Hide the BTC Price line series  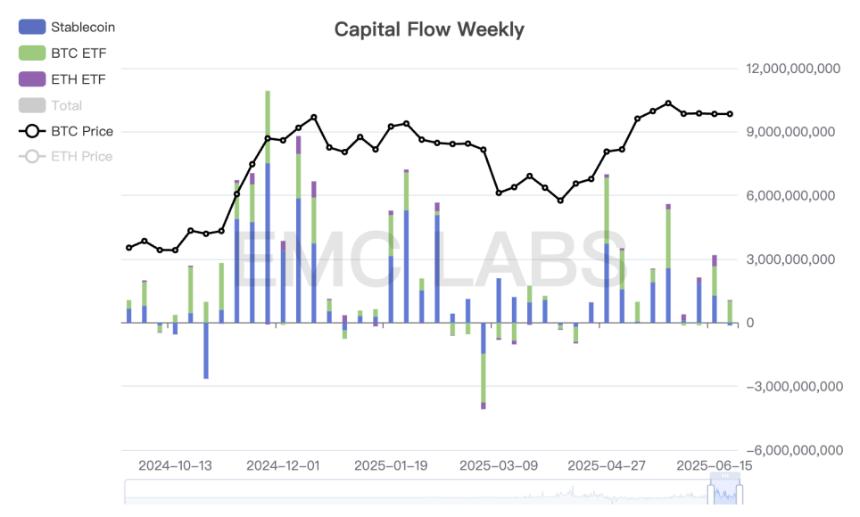click(66, 131)
